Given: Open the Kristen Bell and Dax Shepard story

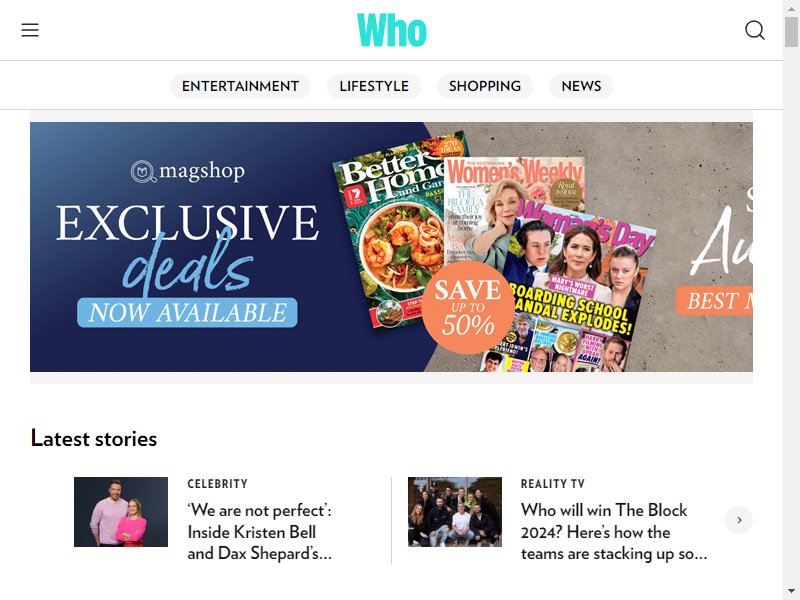Looking at the screenshot, I should pos(259,532).
